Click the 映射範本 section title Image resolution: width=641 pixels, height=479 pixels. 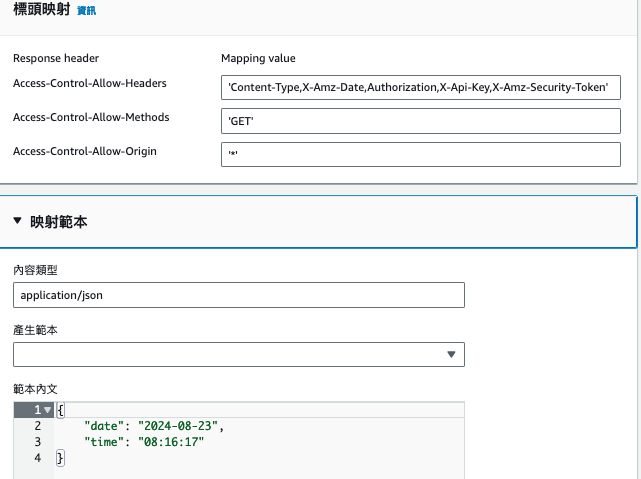point(59,222)
